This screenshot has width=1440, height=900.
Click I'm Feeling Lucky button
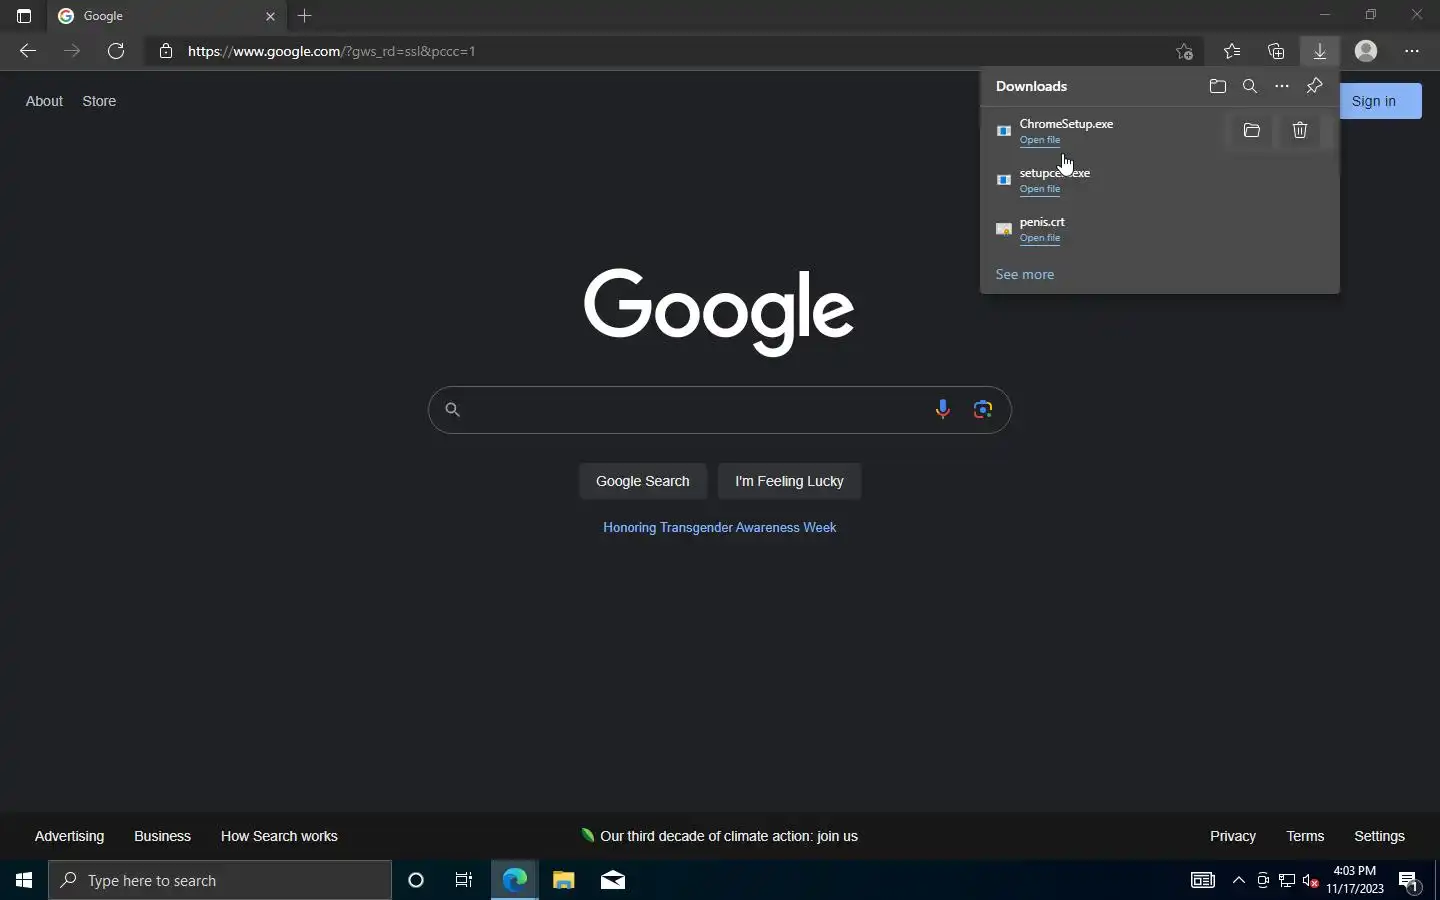coord(790,481)
